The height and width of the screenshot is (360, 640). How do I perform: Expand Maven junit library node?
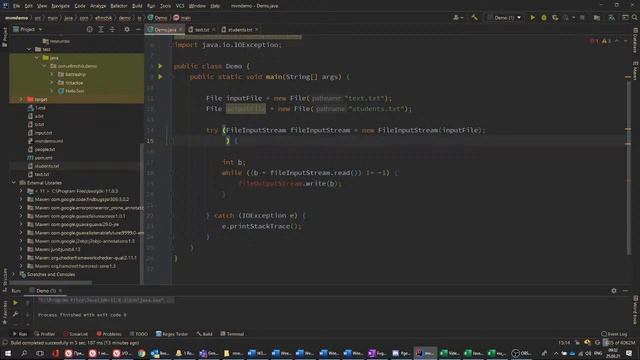[21, 249]
